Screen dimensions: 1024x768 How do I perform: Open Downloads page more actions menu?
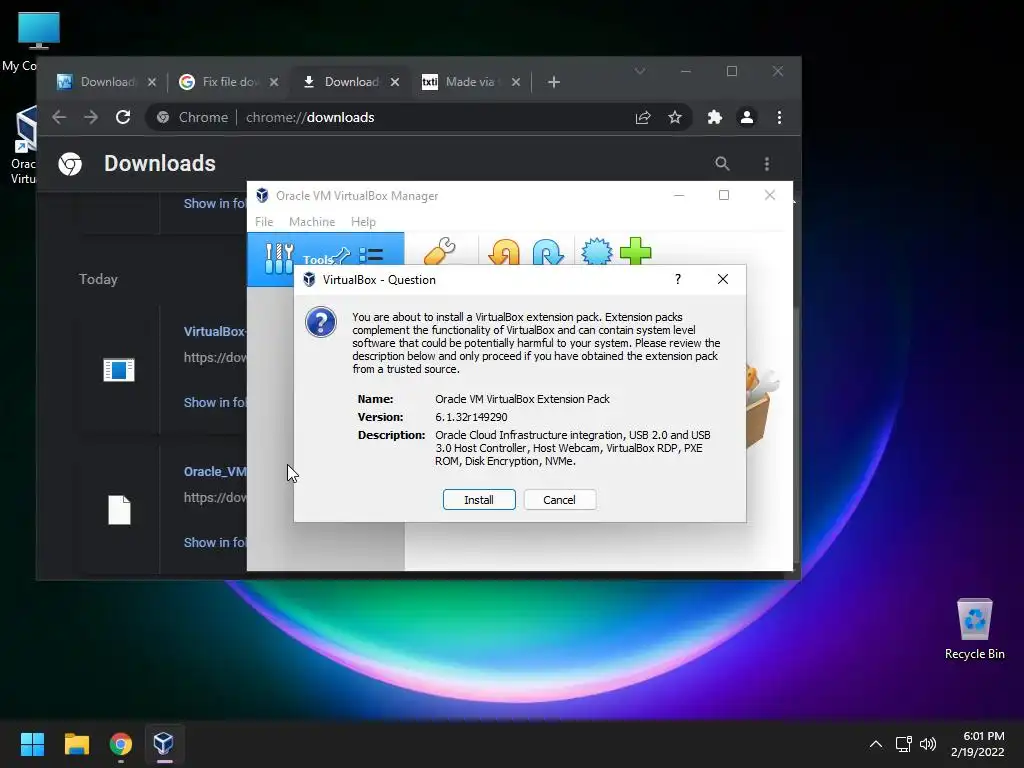tap(767, 163)
